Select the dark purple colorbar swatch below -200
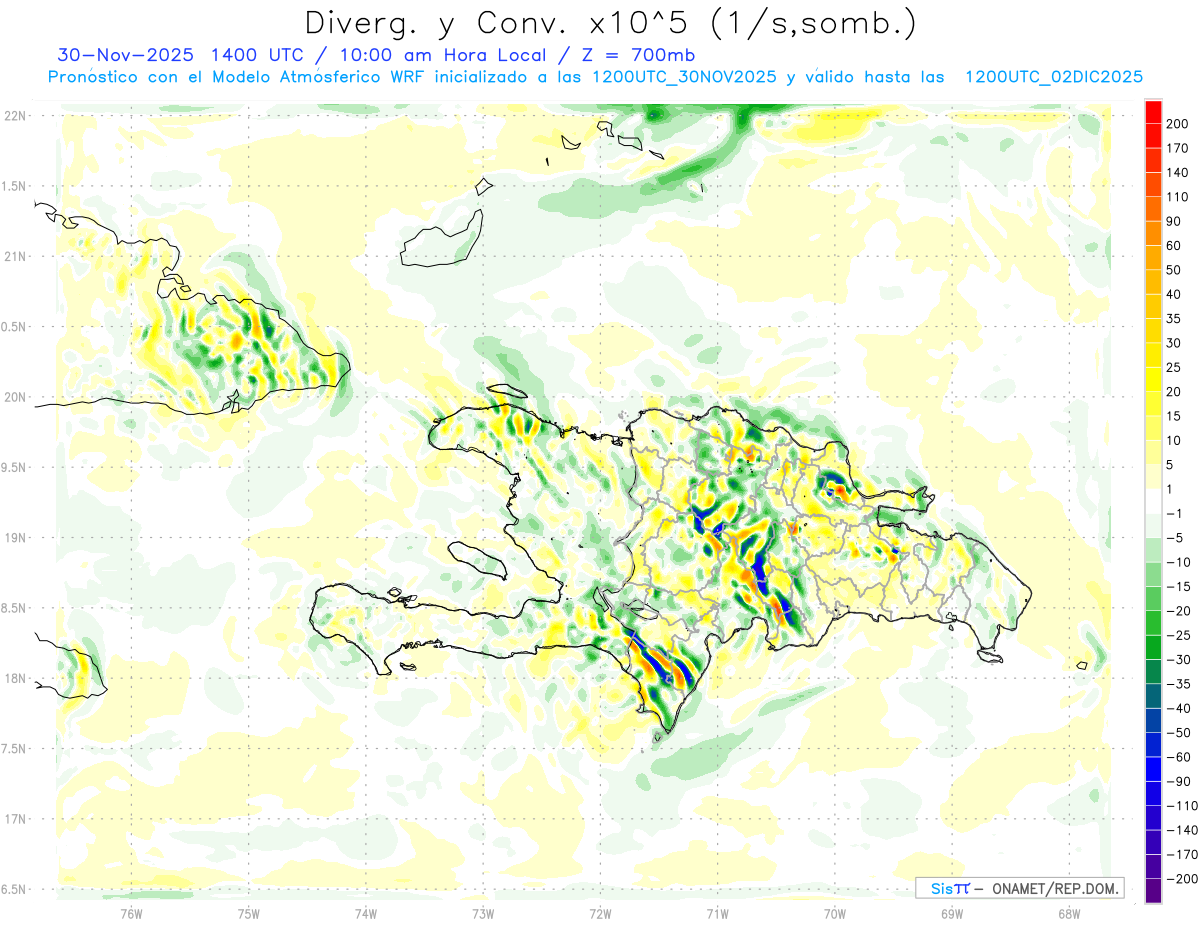Screen dimensions: 1200x927 click(x=1153, y=890)
